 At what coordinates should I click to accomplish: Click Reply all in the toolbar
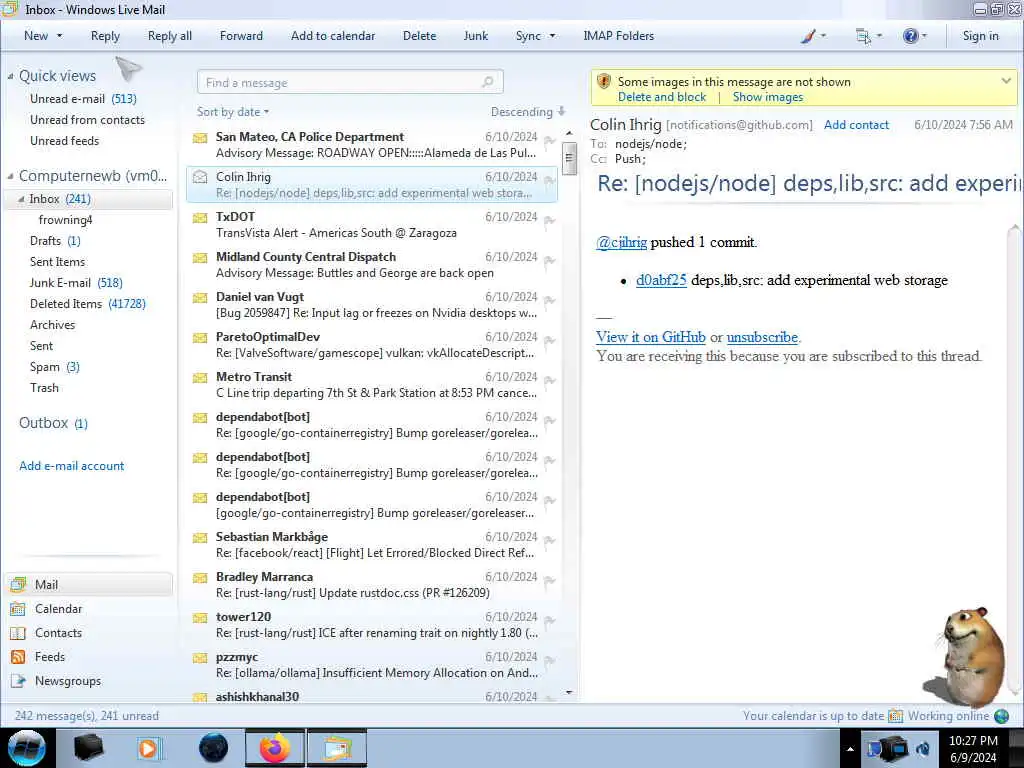click(x=170, y=36)
